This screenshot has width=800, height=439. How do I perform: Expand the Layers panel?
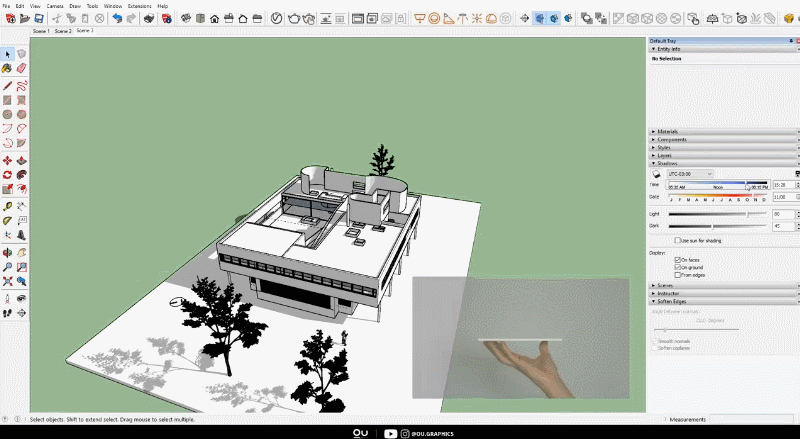(664, 155)
